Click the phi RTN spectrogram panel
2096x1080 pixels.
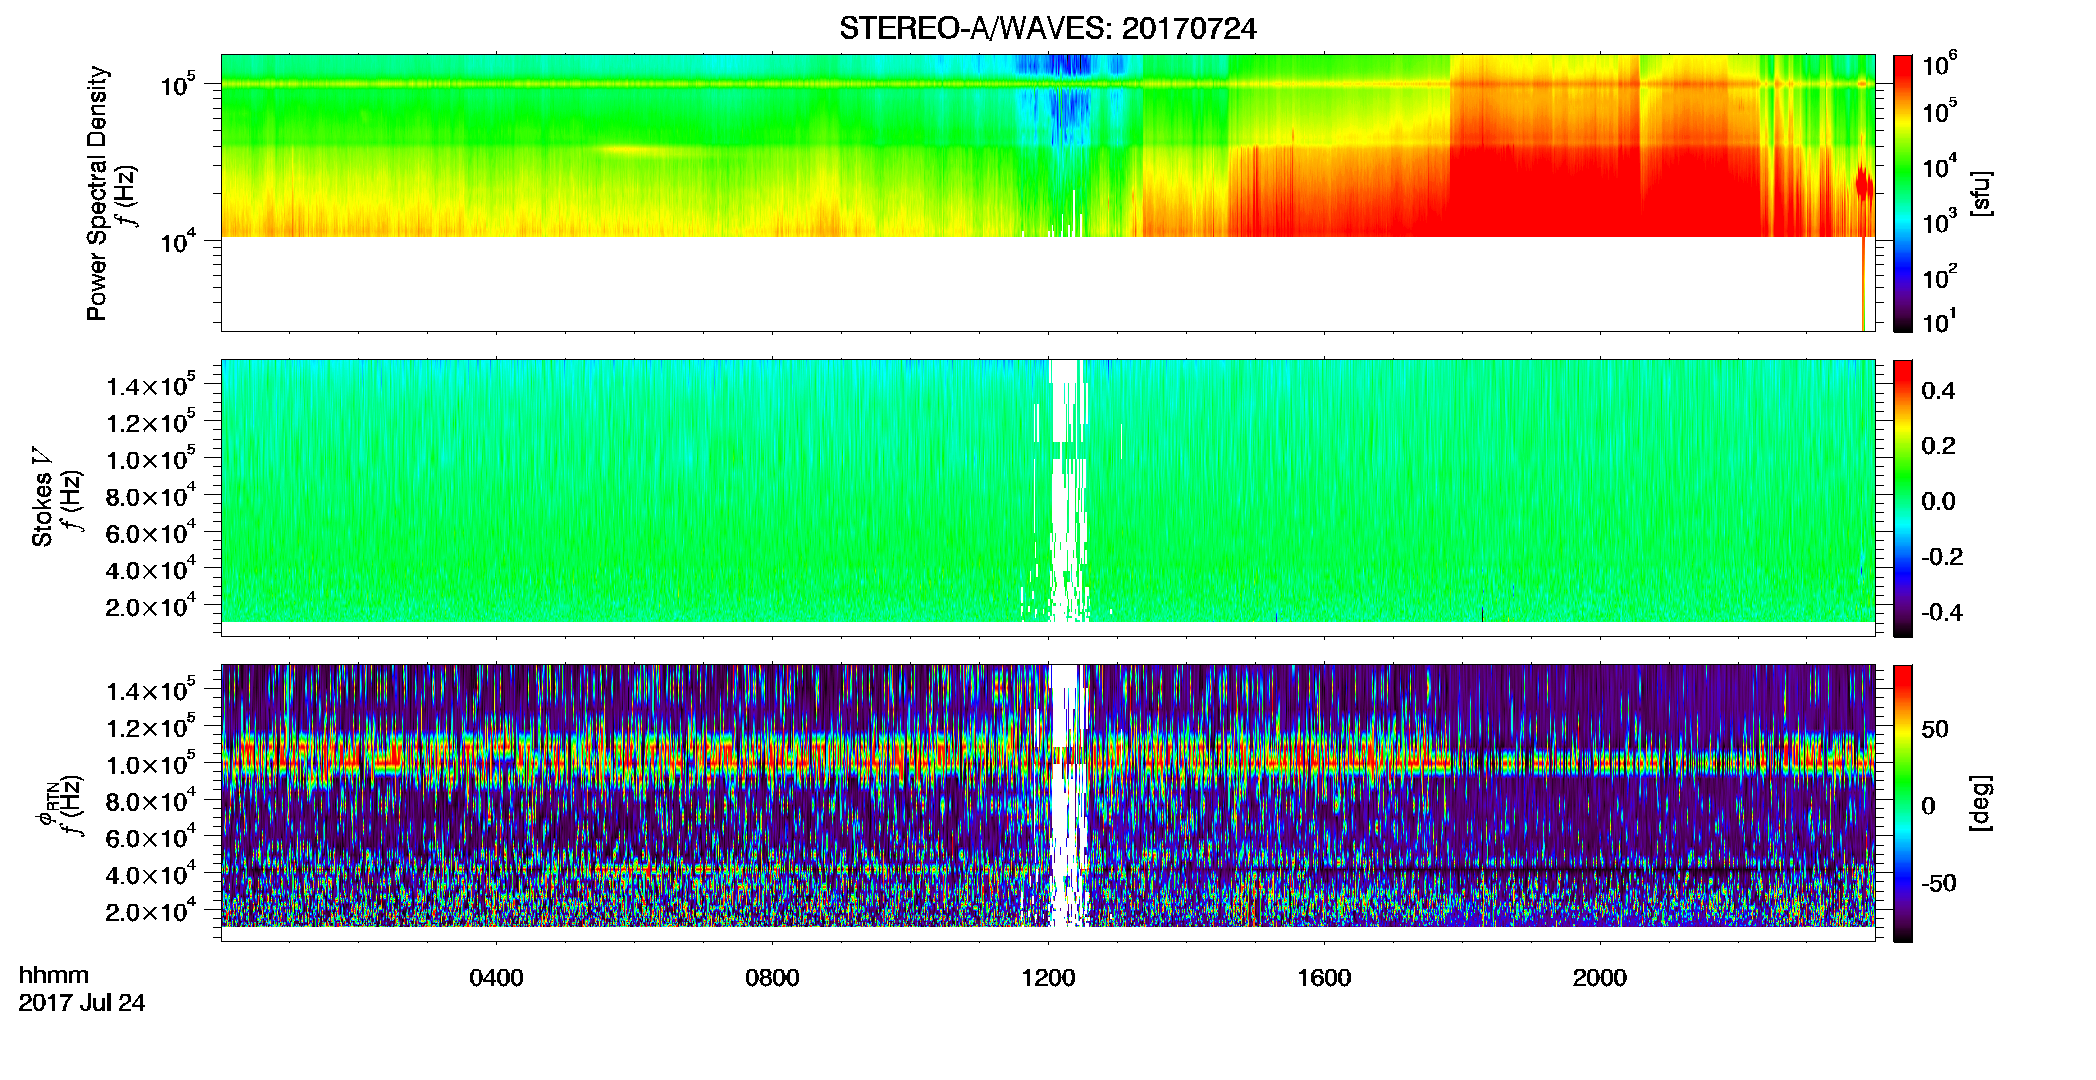pyautogui.click(x=1048, y=803)
